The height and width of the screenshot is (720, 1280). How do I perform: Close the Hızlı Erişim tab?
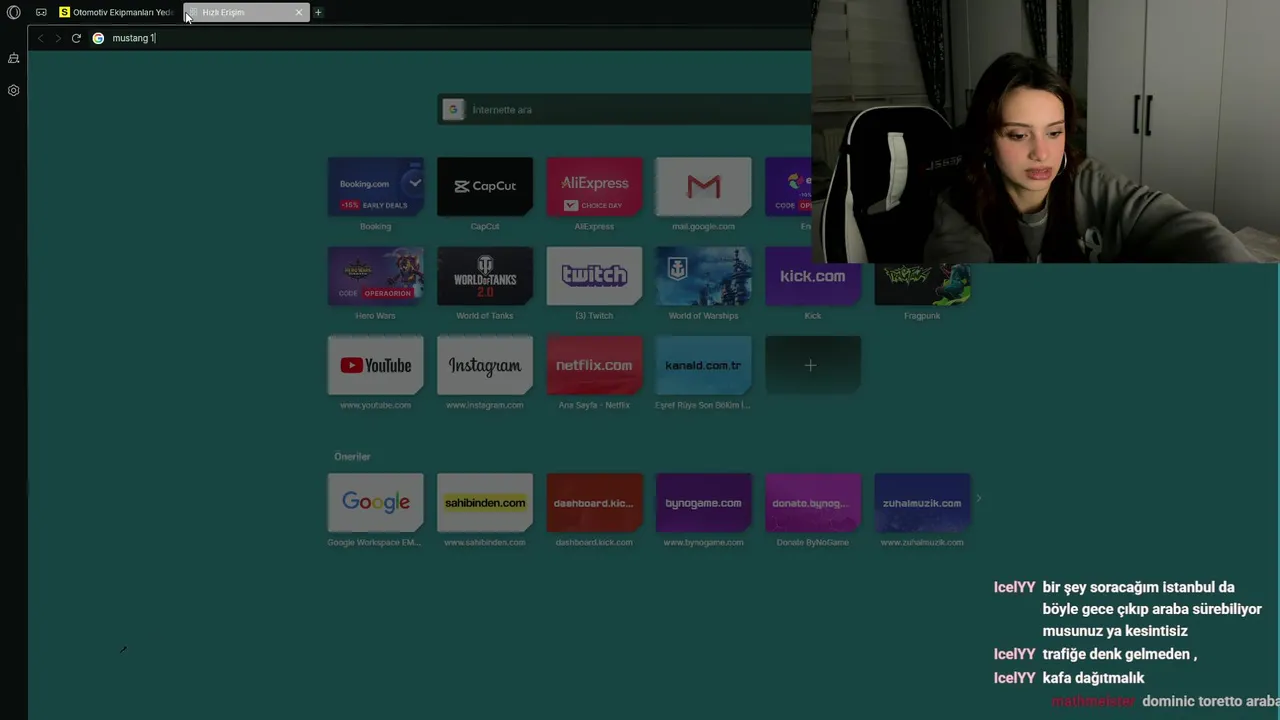click(298, 12)
